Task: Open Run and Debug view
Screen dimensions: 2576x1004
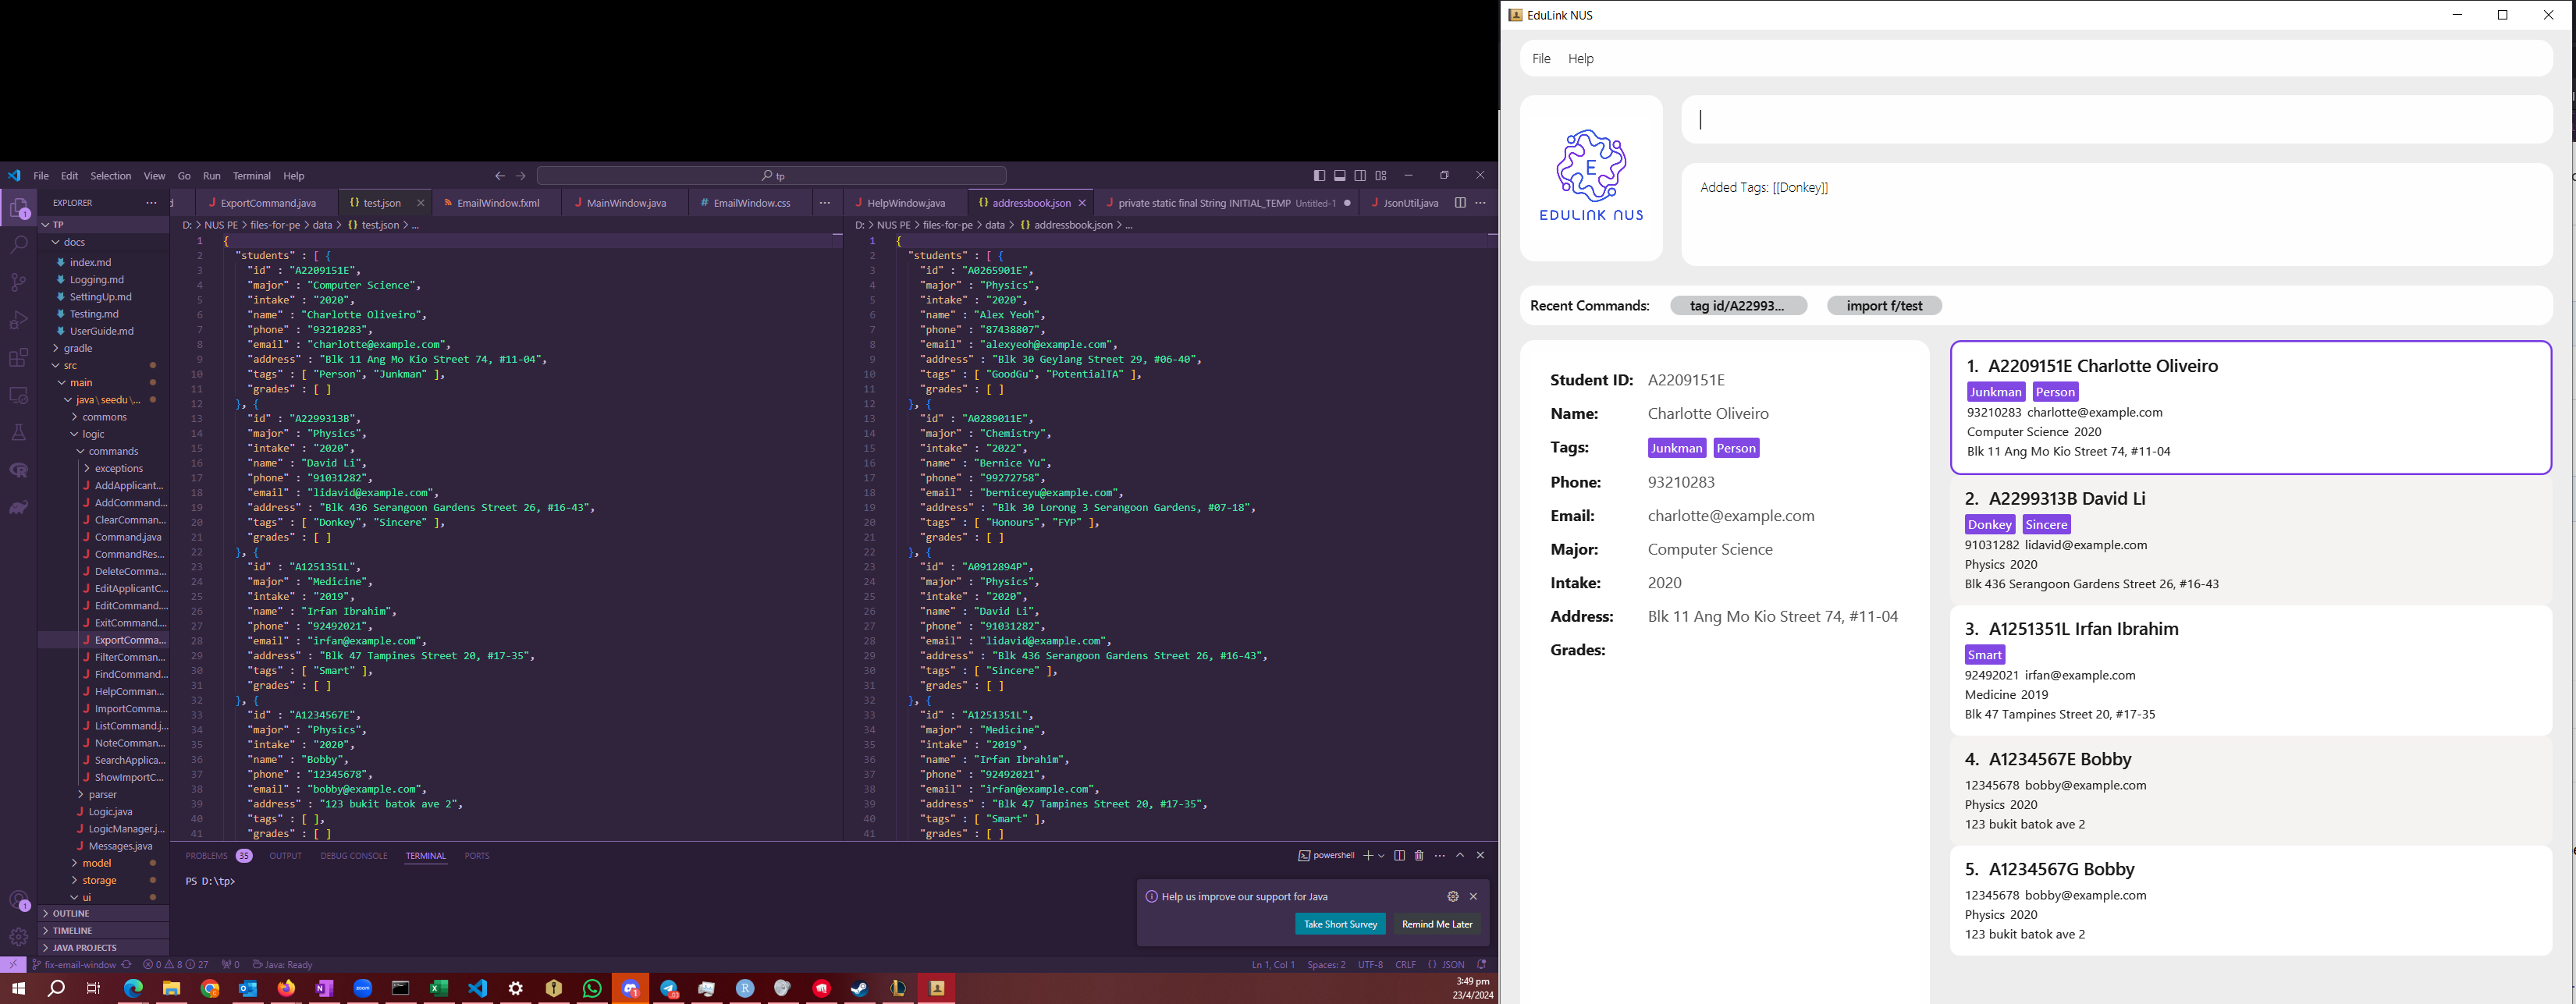Action: point(18,320)
